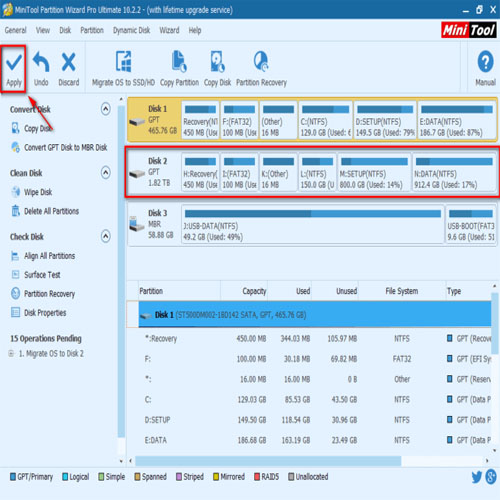Open the Google Plus icon link
The height and width of the screenshot is (500, 500).
coord(491,476)
